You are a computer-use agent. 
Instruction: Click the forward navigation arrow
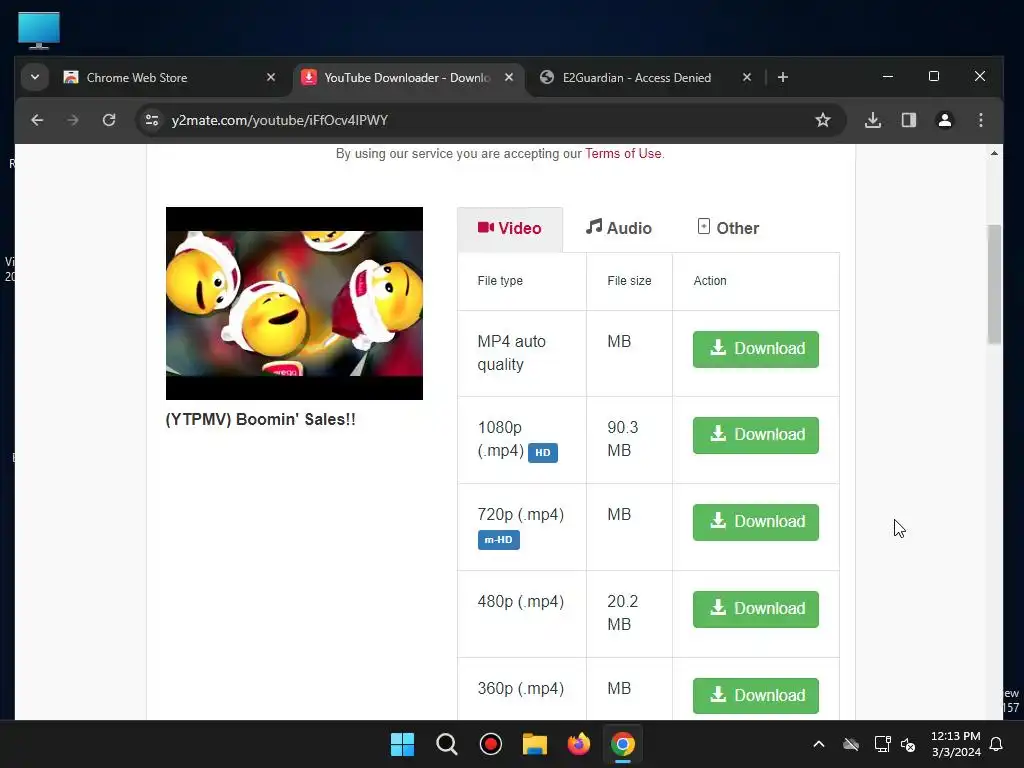72,120
